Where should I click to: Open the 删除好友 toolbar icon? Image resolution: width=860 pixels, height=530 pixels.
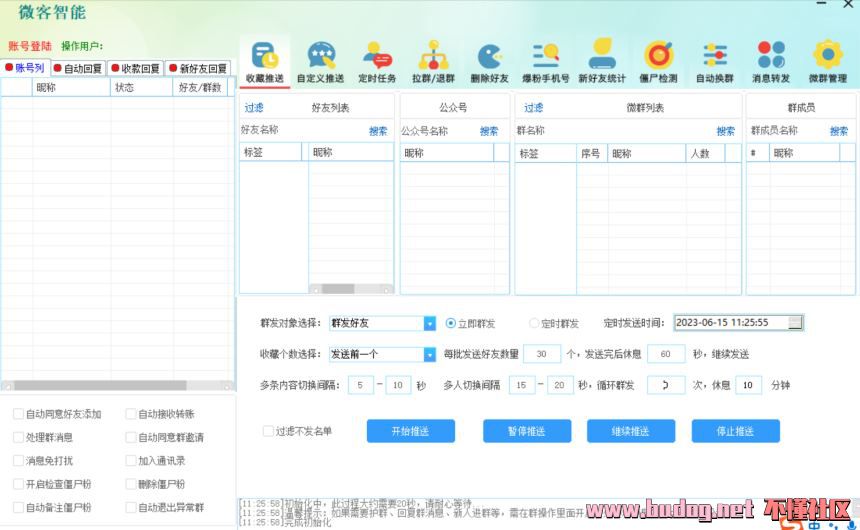click(x=489, y=61)
